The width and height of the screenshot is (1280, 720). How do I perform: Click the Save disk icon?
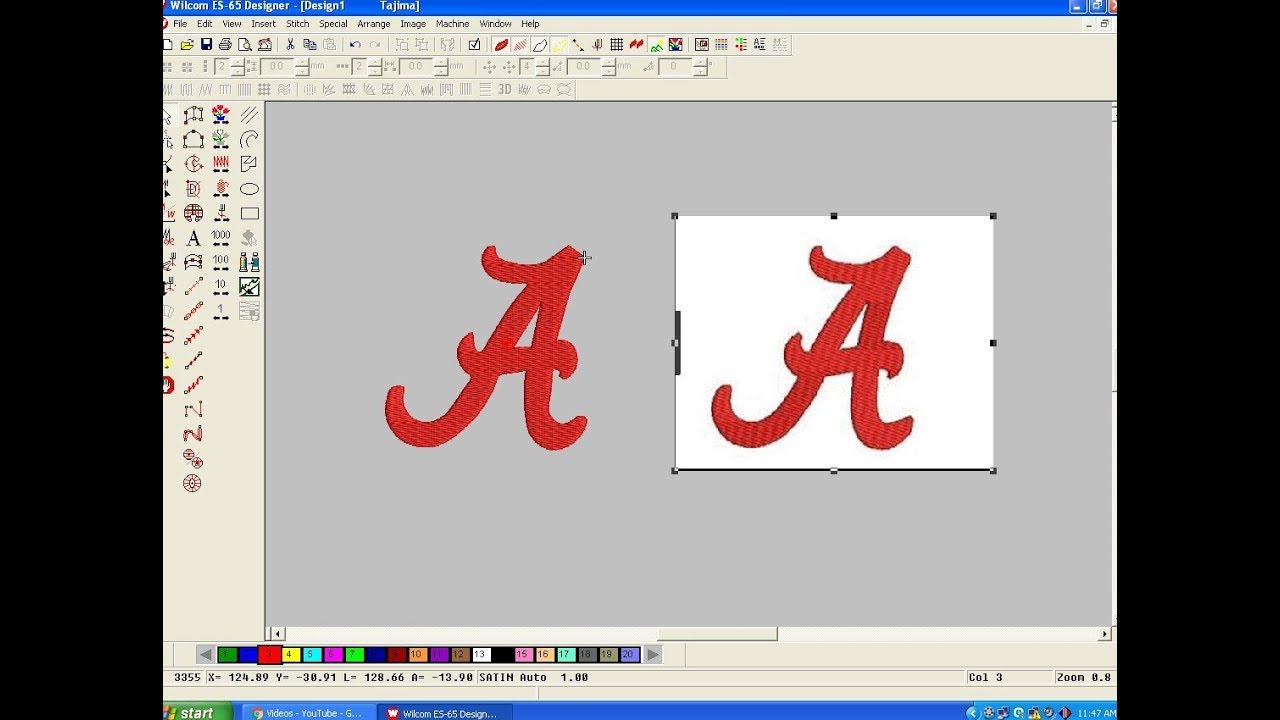click(206, 44)
